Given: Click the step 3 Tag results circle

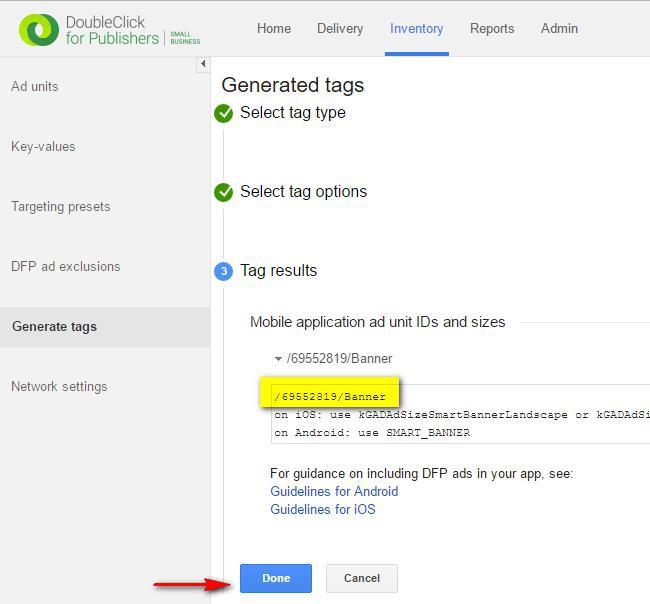Looking at the screenshot, I should 224,271.
